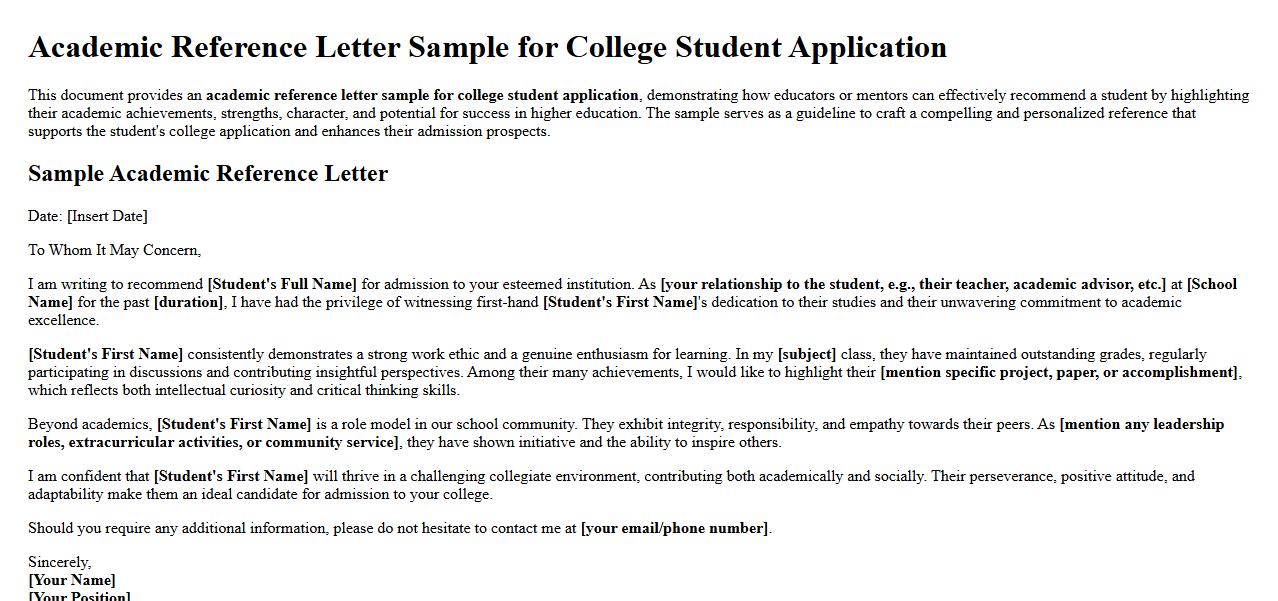
Task: Click the '[Student's Full Name]' placeholder
Action: (x=282, y=284)
